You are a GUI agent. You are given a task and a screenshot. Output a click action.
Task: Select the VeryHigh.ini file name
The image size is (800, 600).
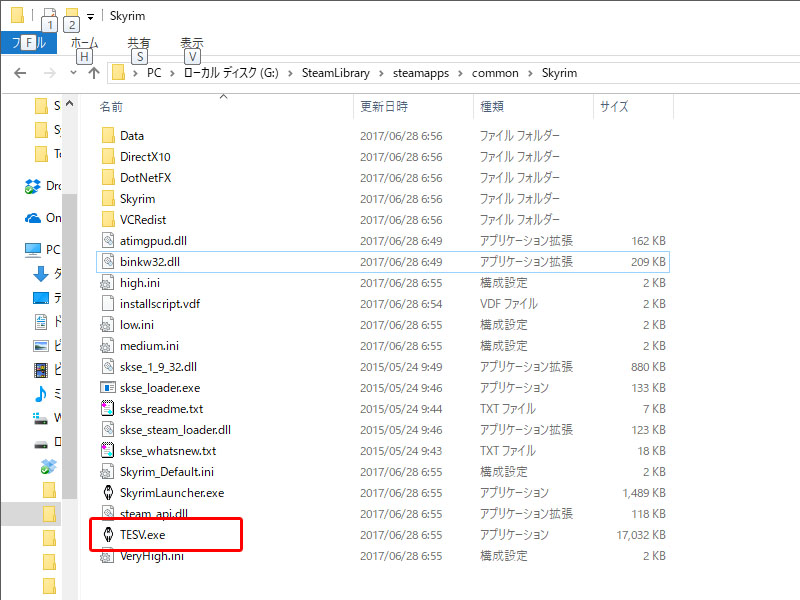click(x=152, y=556)
